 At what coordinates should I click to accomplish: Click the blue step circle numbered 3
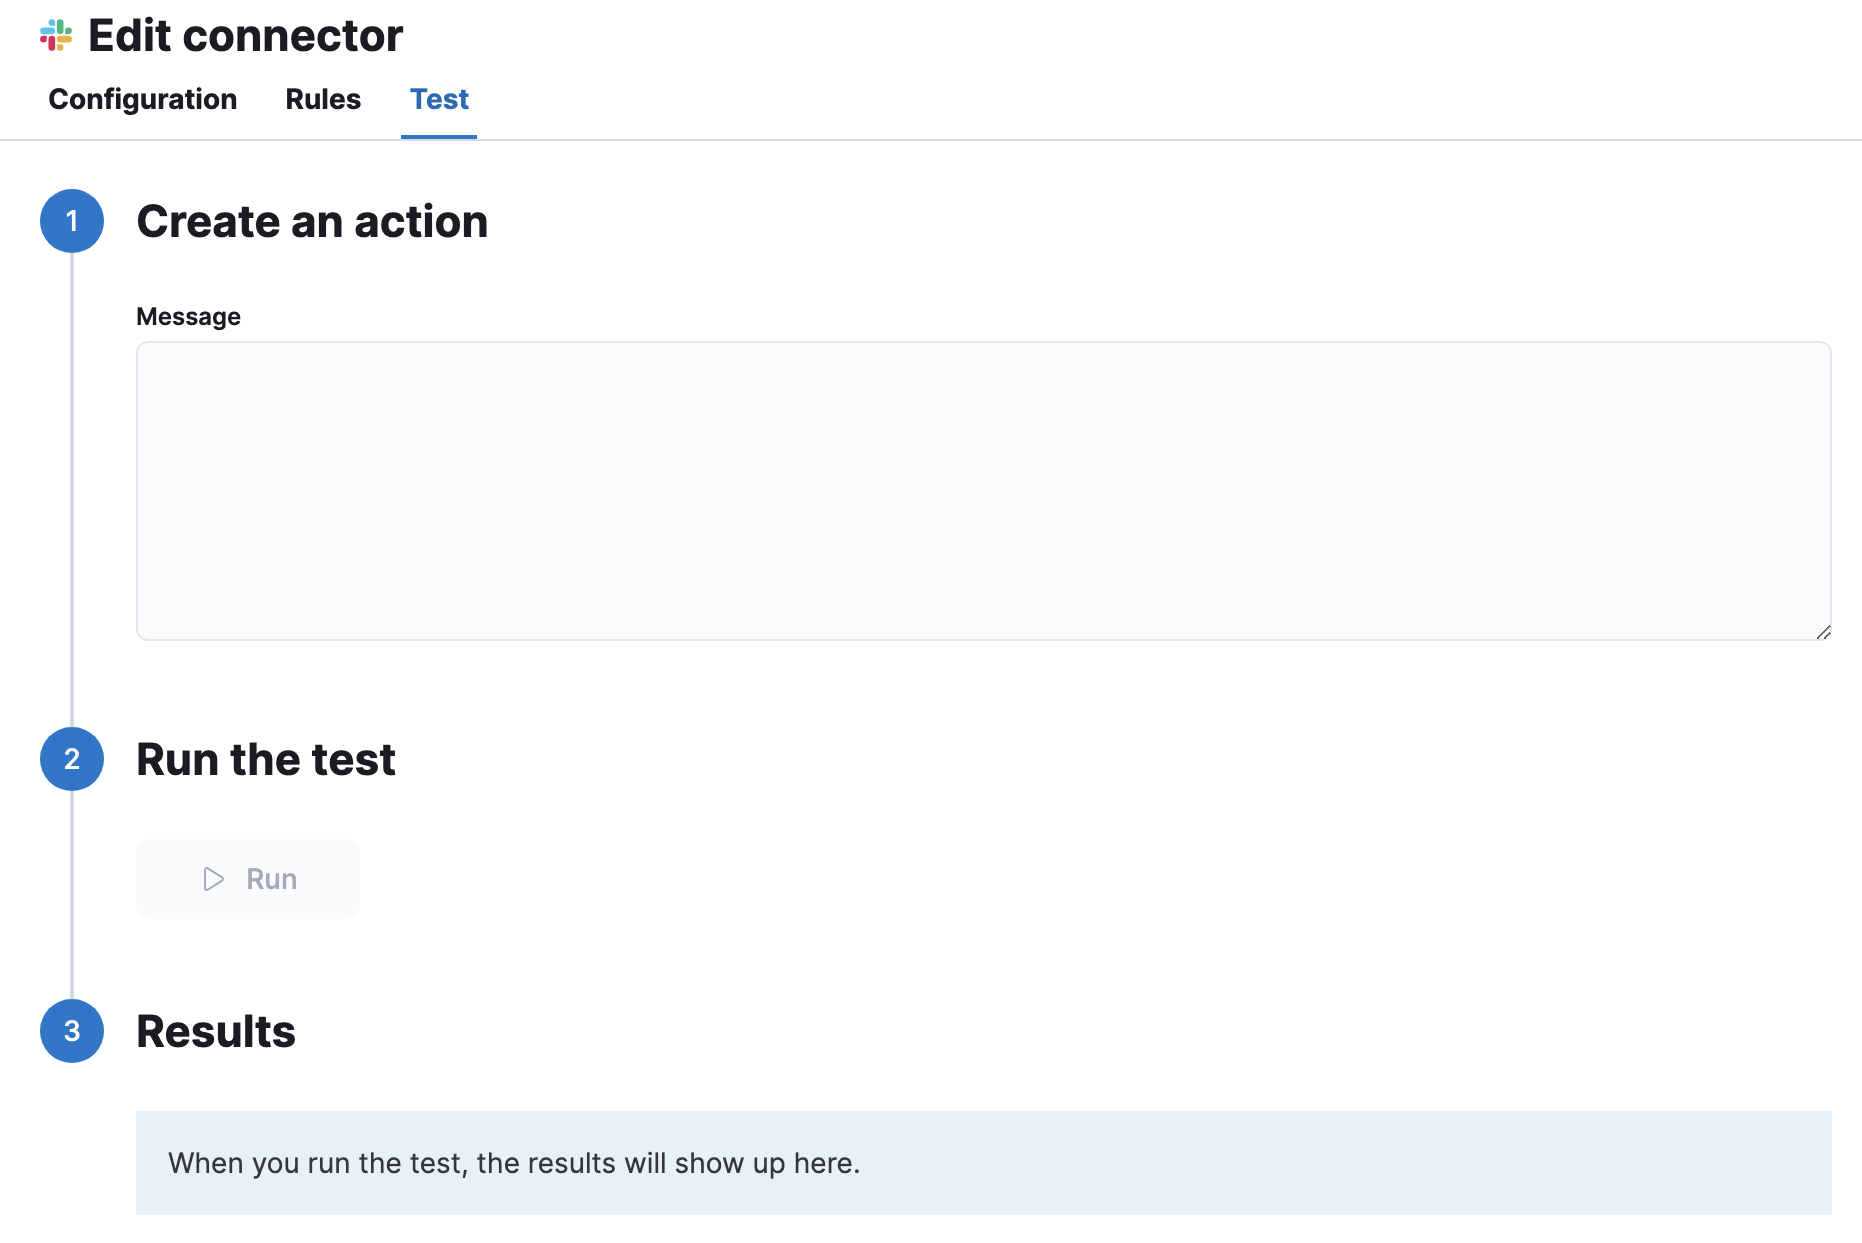pyautogui.click(x=71, y=1031)
